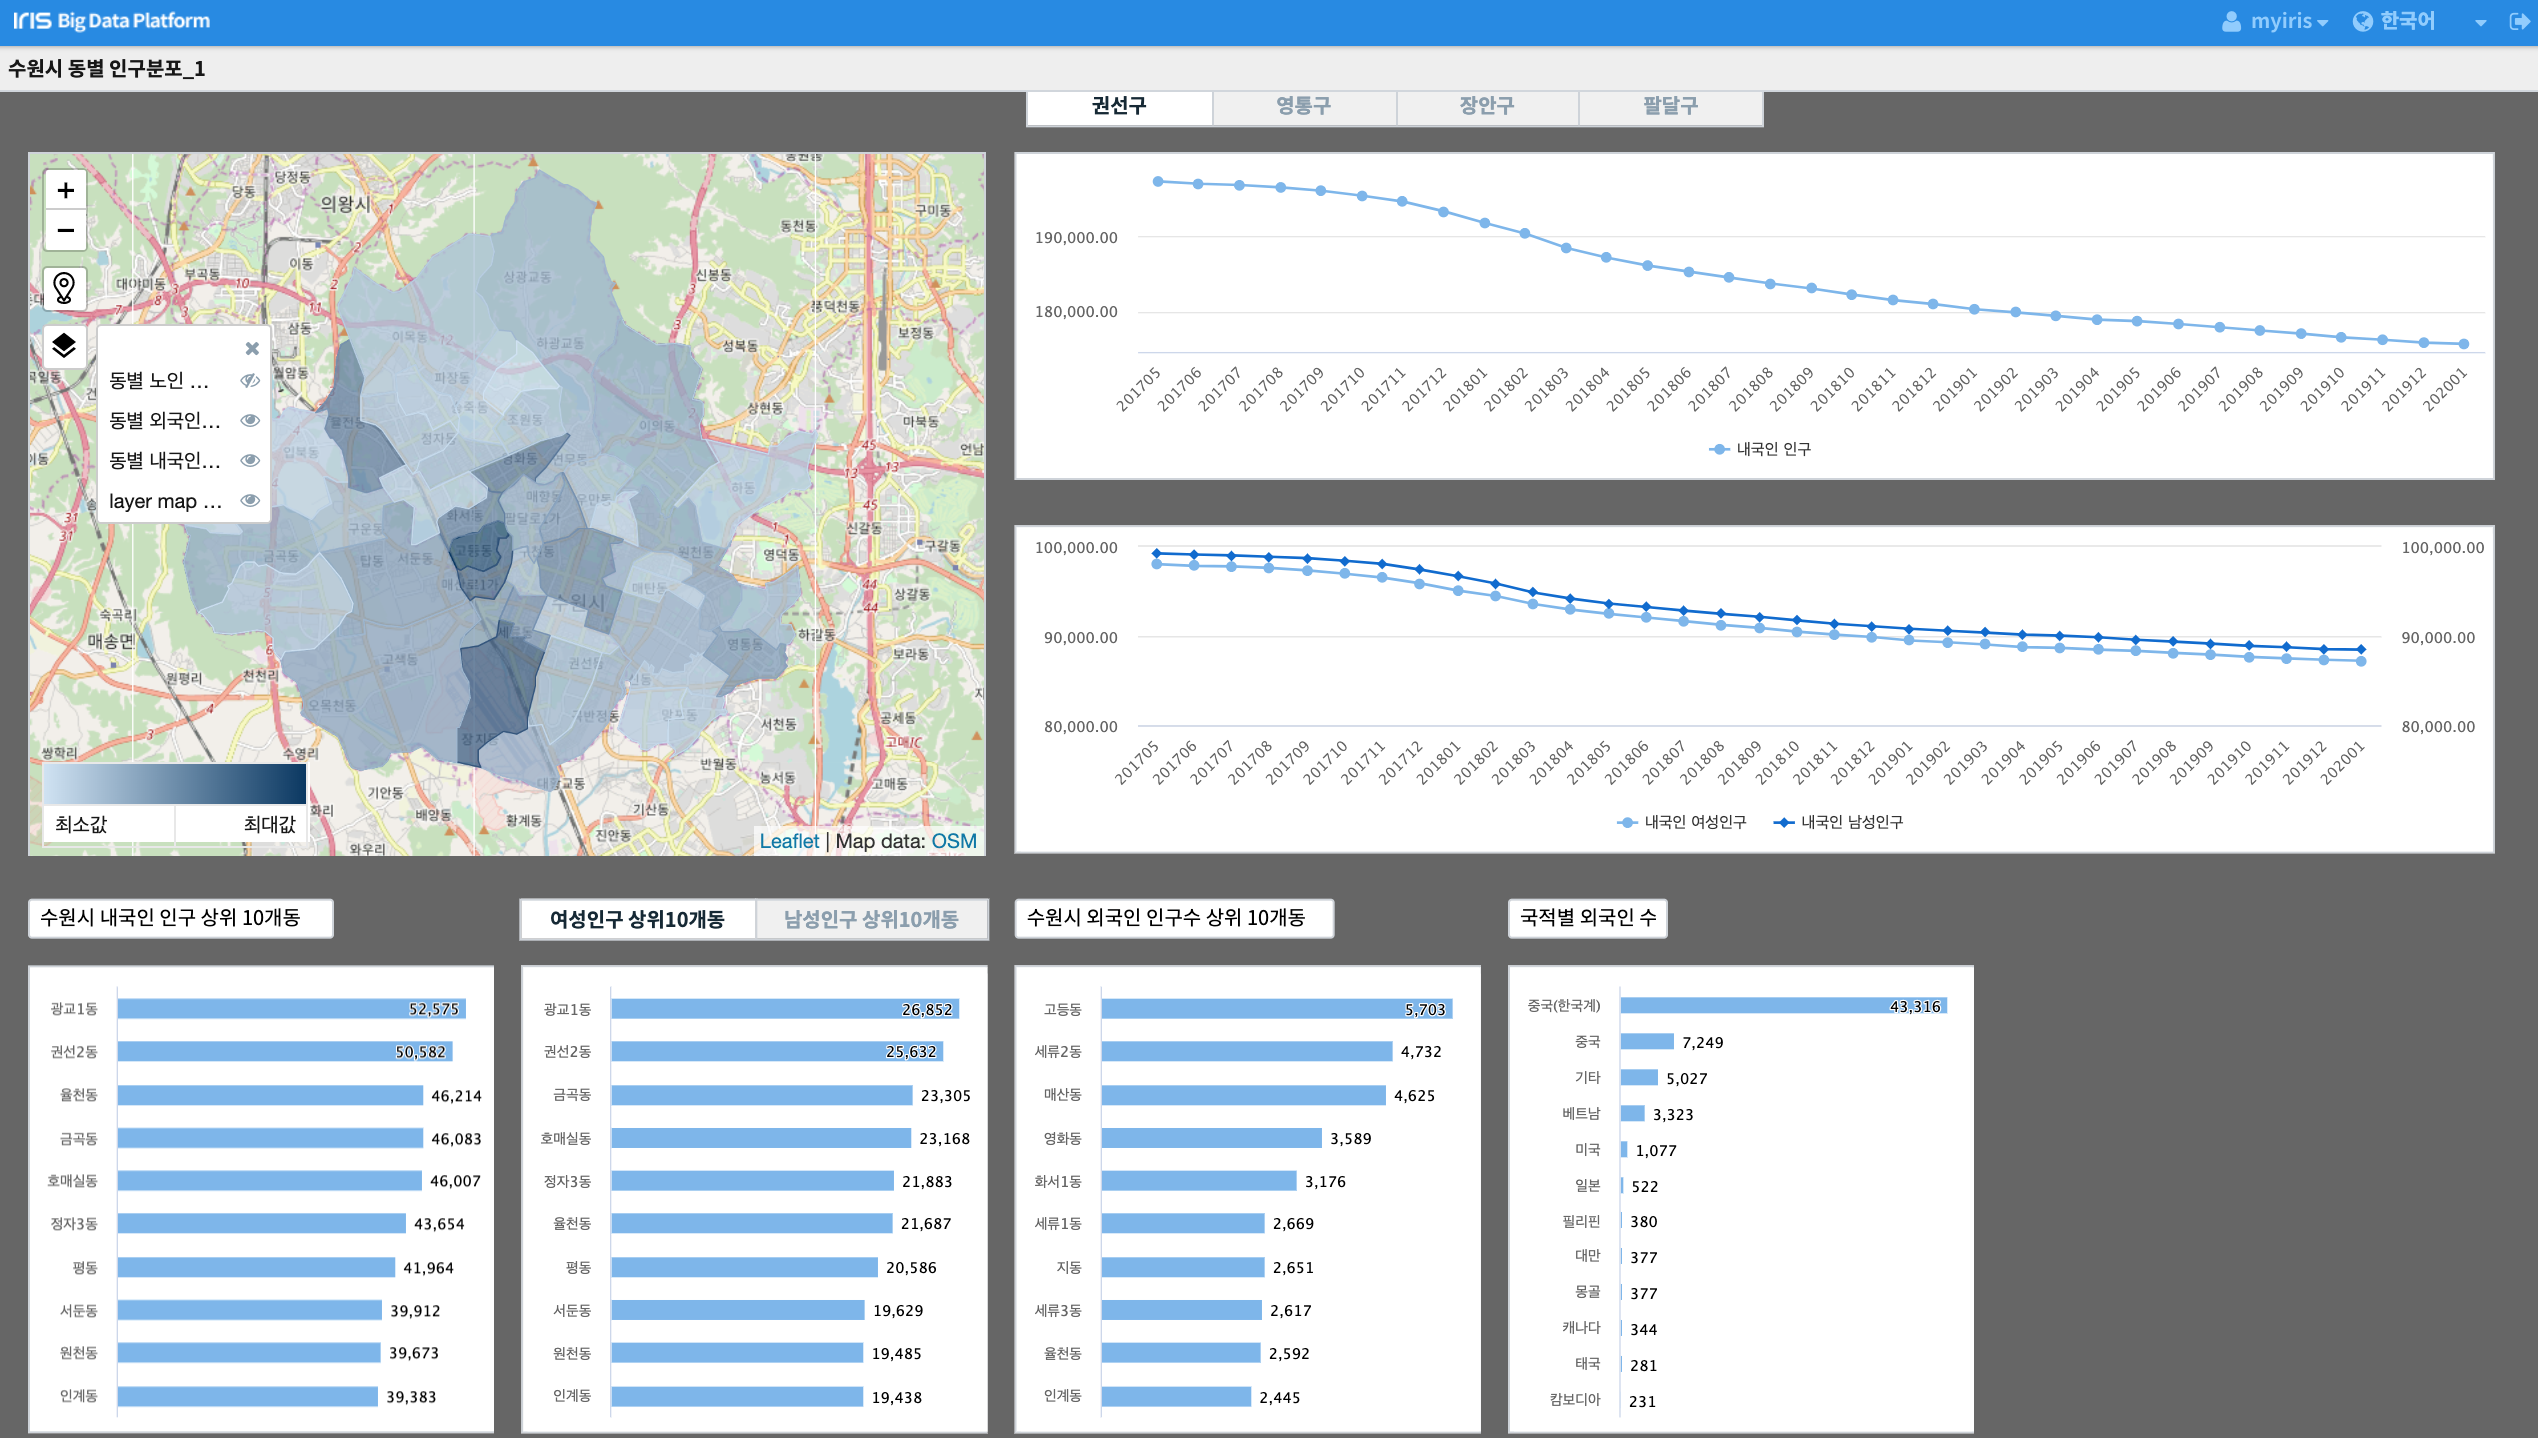Click the 중국 bar showing 7,249

[x=1647, y=1042]
